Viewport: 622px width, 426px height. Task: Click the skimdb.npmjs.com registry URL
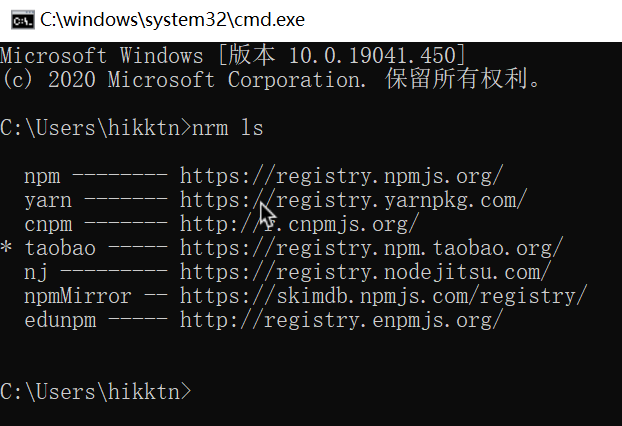tap(384, 296)
